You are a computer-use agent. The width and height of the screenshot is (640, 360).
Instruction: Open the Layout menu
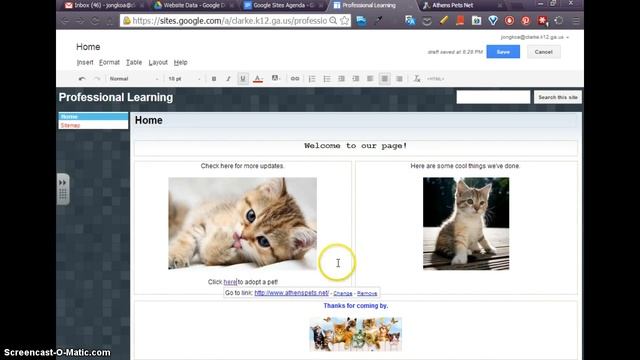coord(158,62)
